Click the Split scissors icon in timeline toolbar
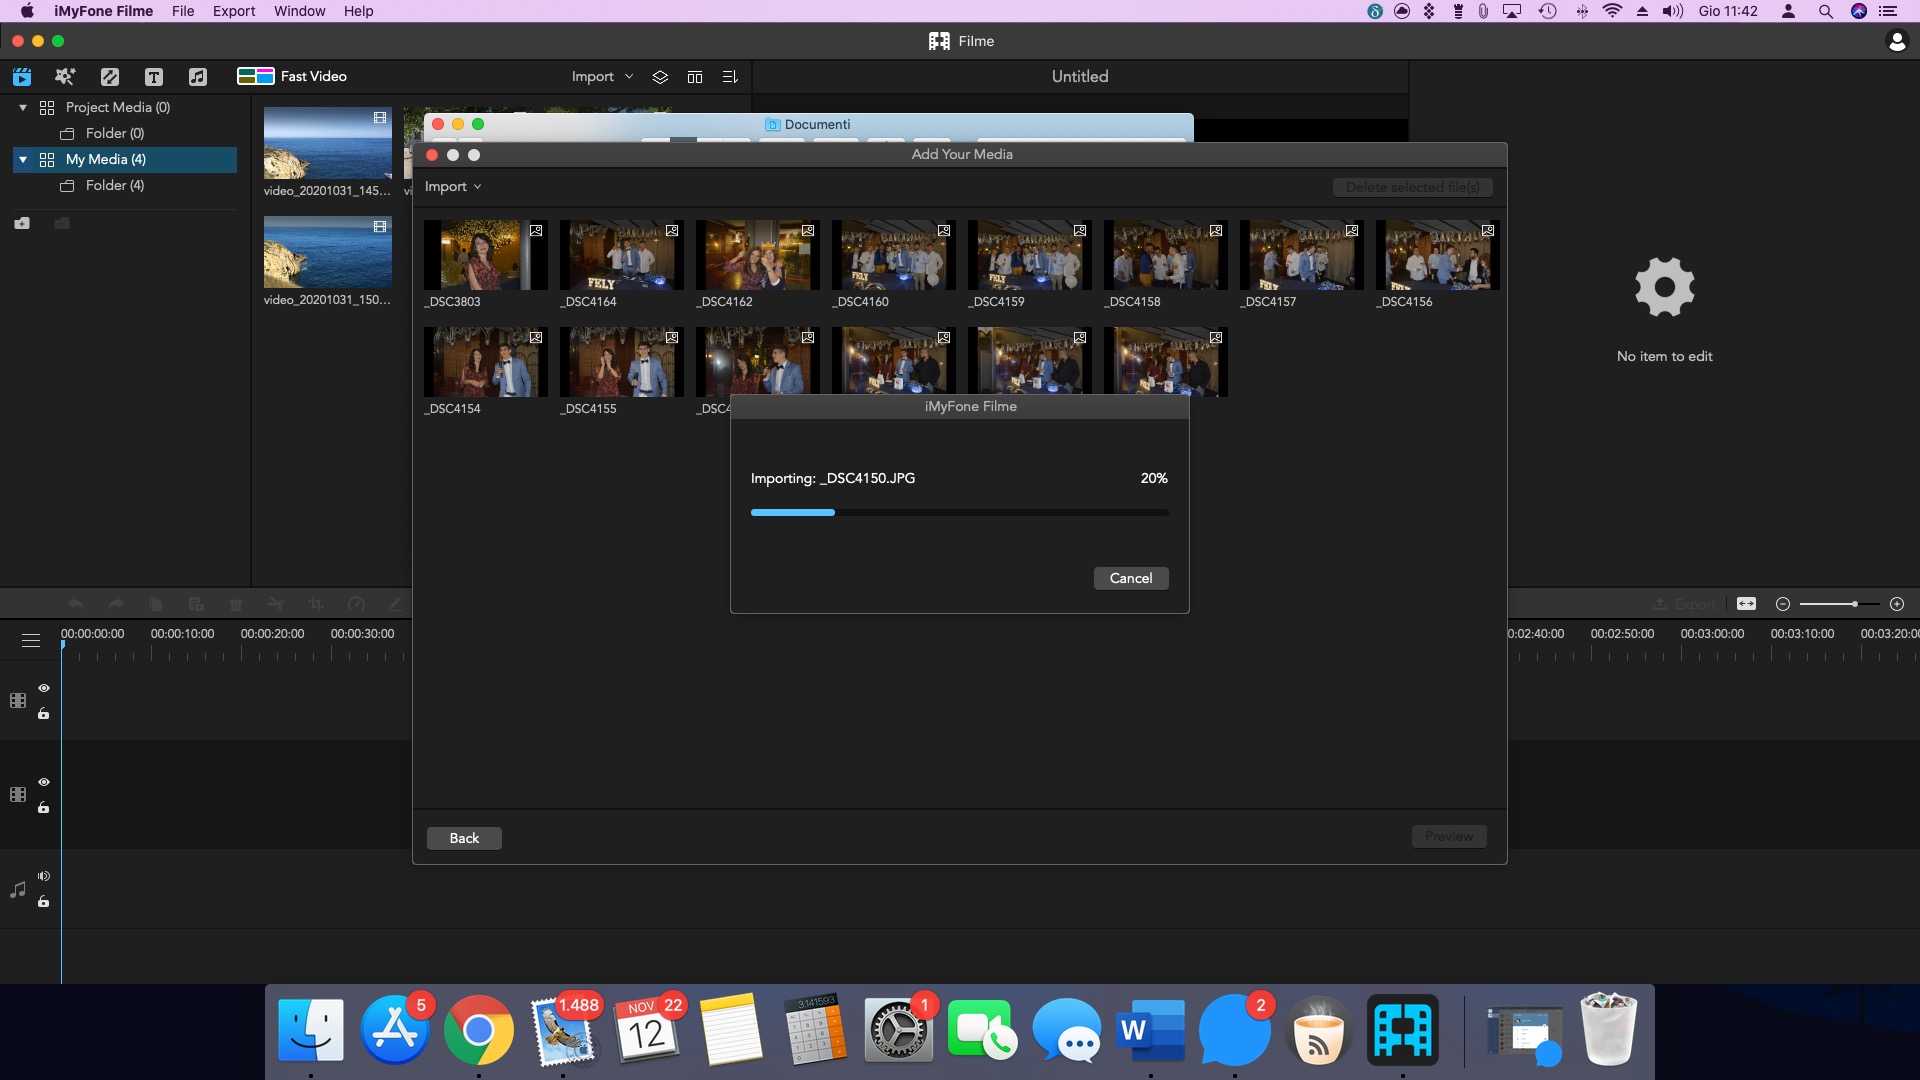The height and width of the screenshot is (1080, 1920). pyautogui.click(x=276, y=604)
